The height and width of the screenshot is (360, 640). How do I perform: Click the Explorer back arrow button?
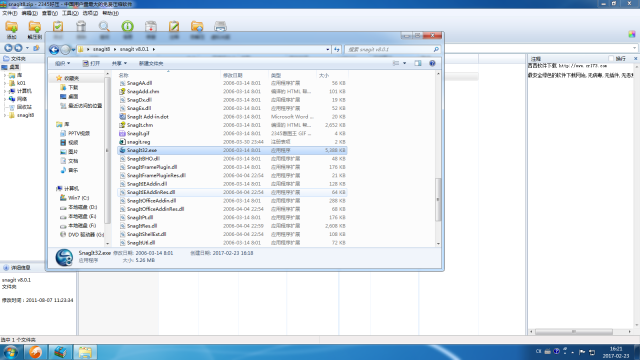click(x=54, y=49)
